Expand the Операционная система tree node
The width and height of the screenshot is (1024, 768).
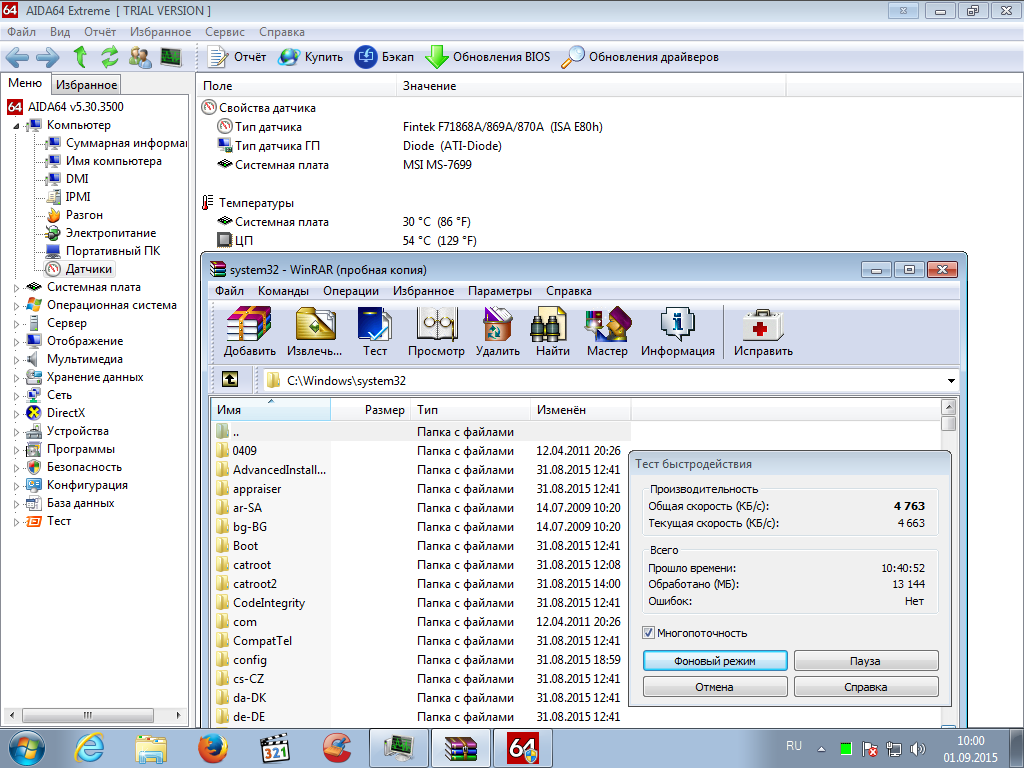click(x=16, y=306)
